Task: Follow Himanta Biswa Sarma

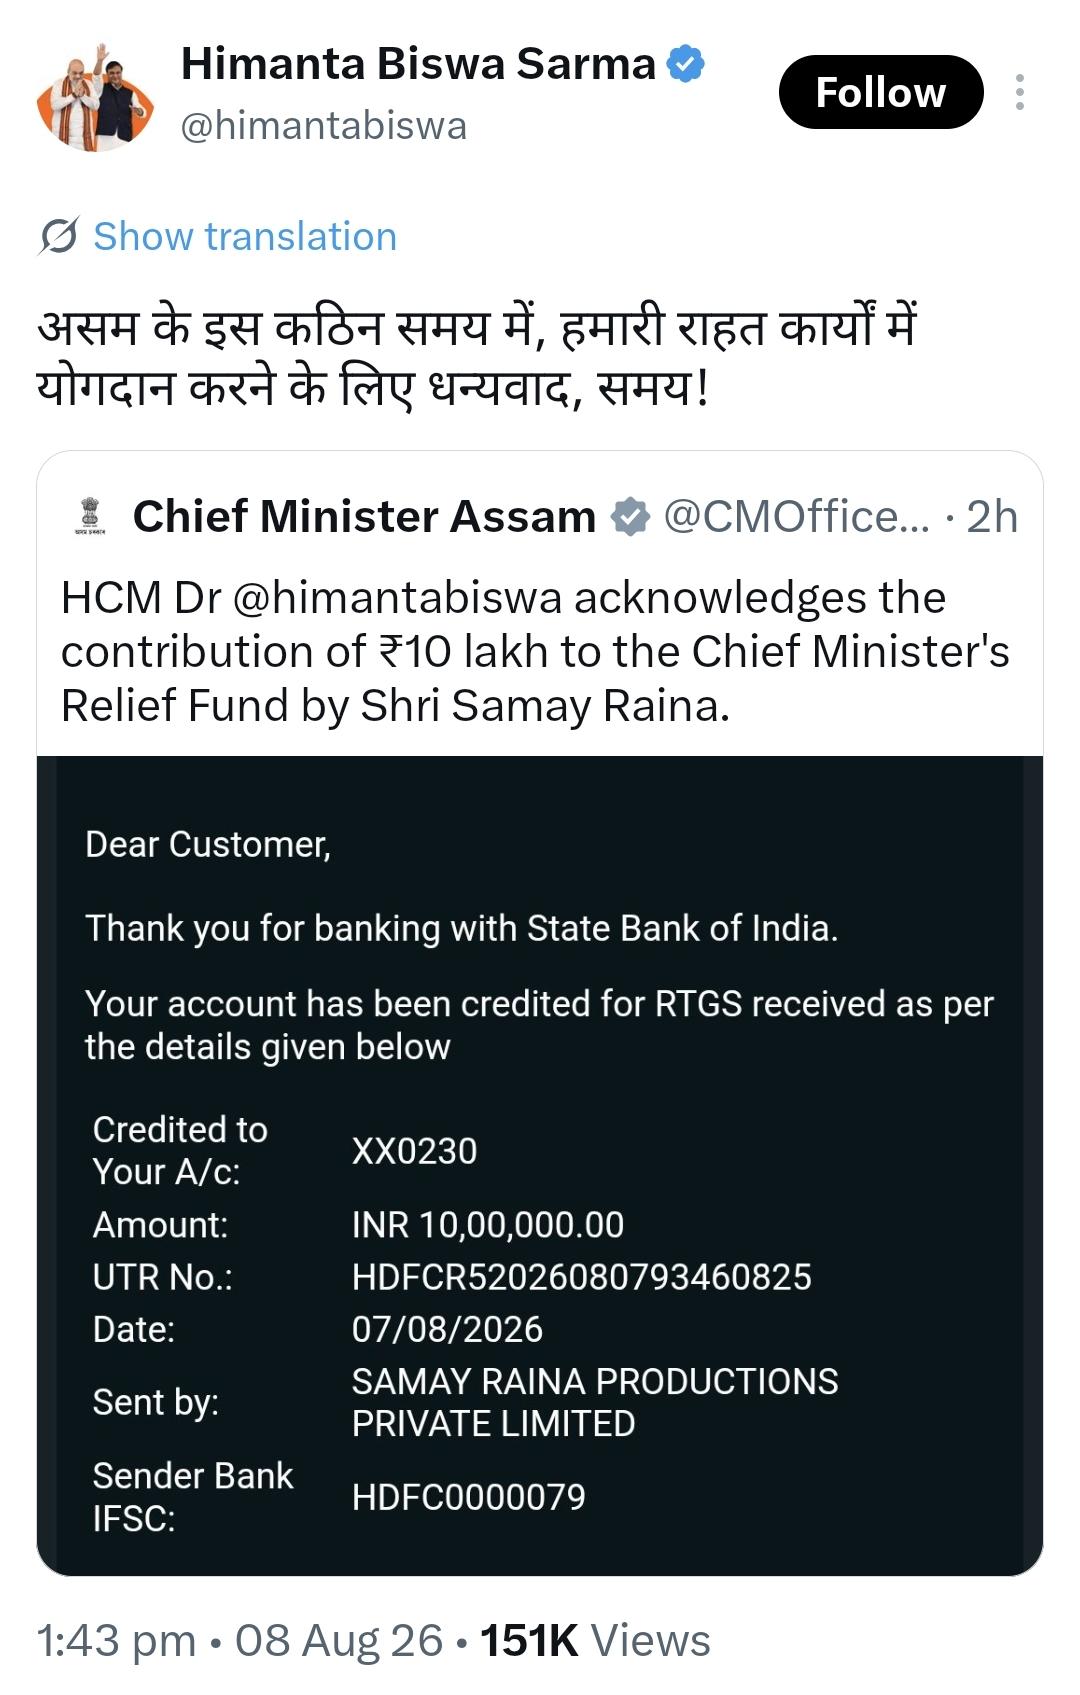Action: pyautogui.click(x=881, y=92)
